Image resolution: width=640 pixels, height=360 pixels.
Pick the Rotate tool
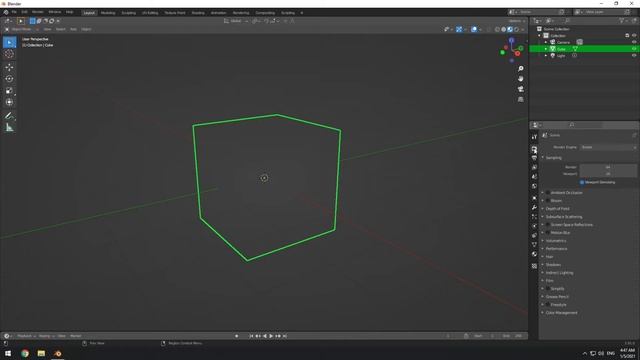(x=9, y=79)
